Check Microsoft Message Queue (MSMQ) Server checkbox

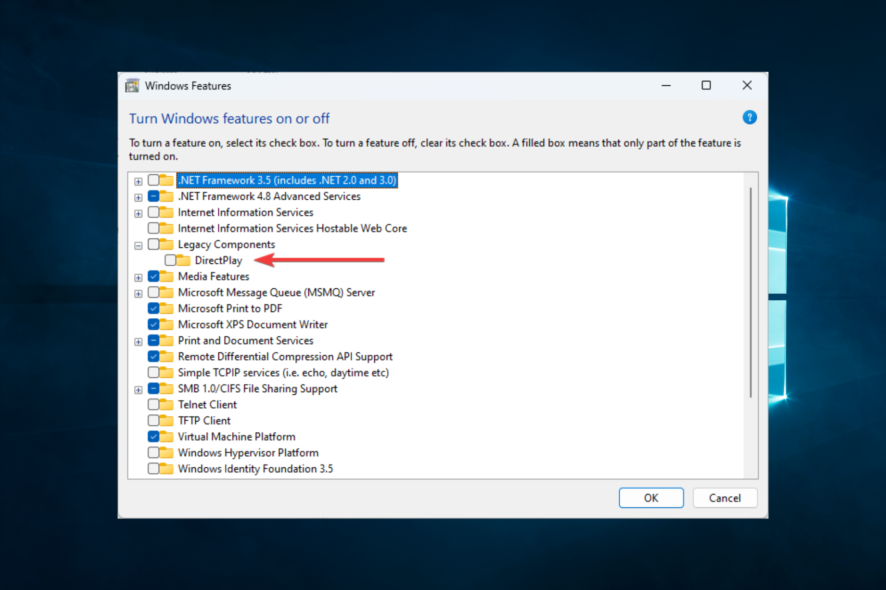pyautogui.click(x=153, y=292)
